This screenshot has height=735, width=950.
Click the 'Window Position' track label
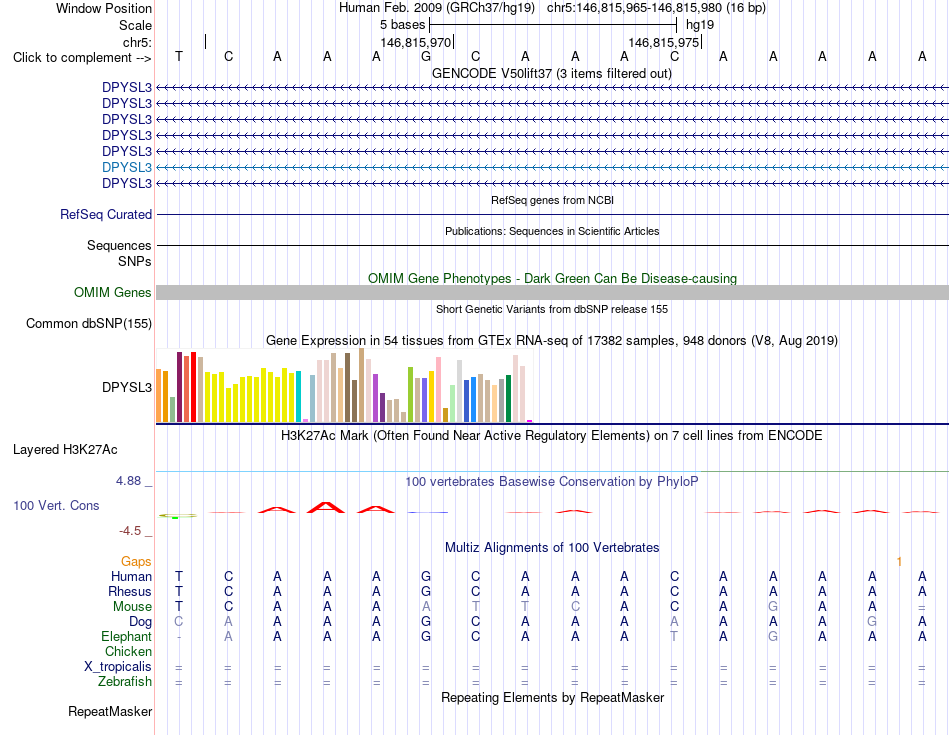pos(104,8)
